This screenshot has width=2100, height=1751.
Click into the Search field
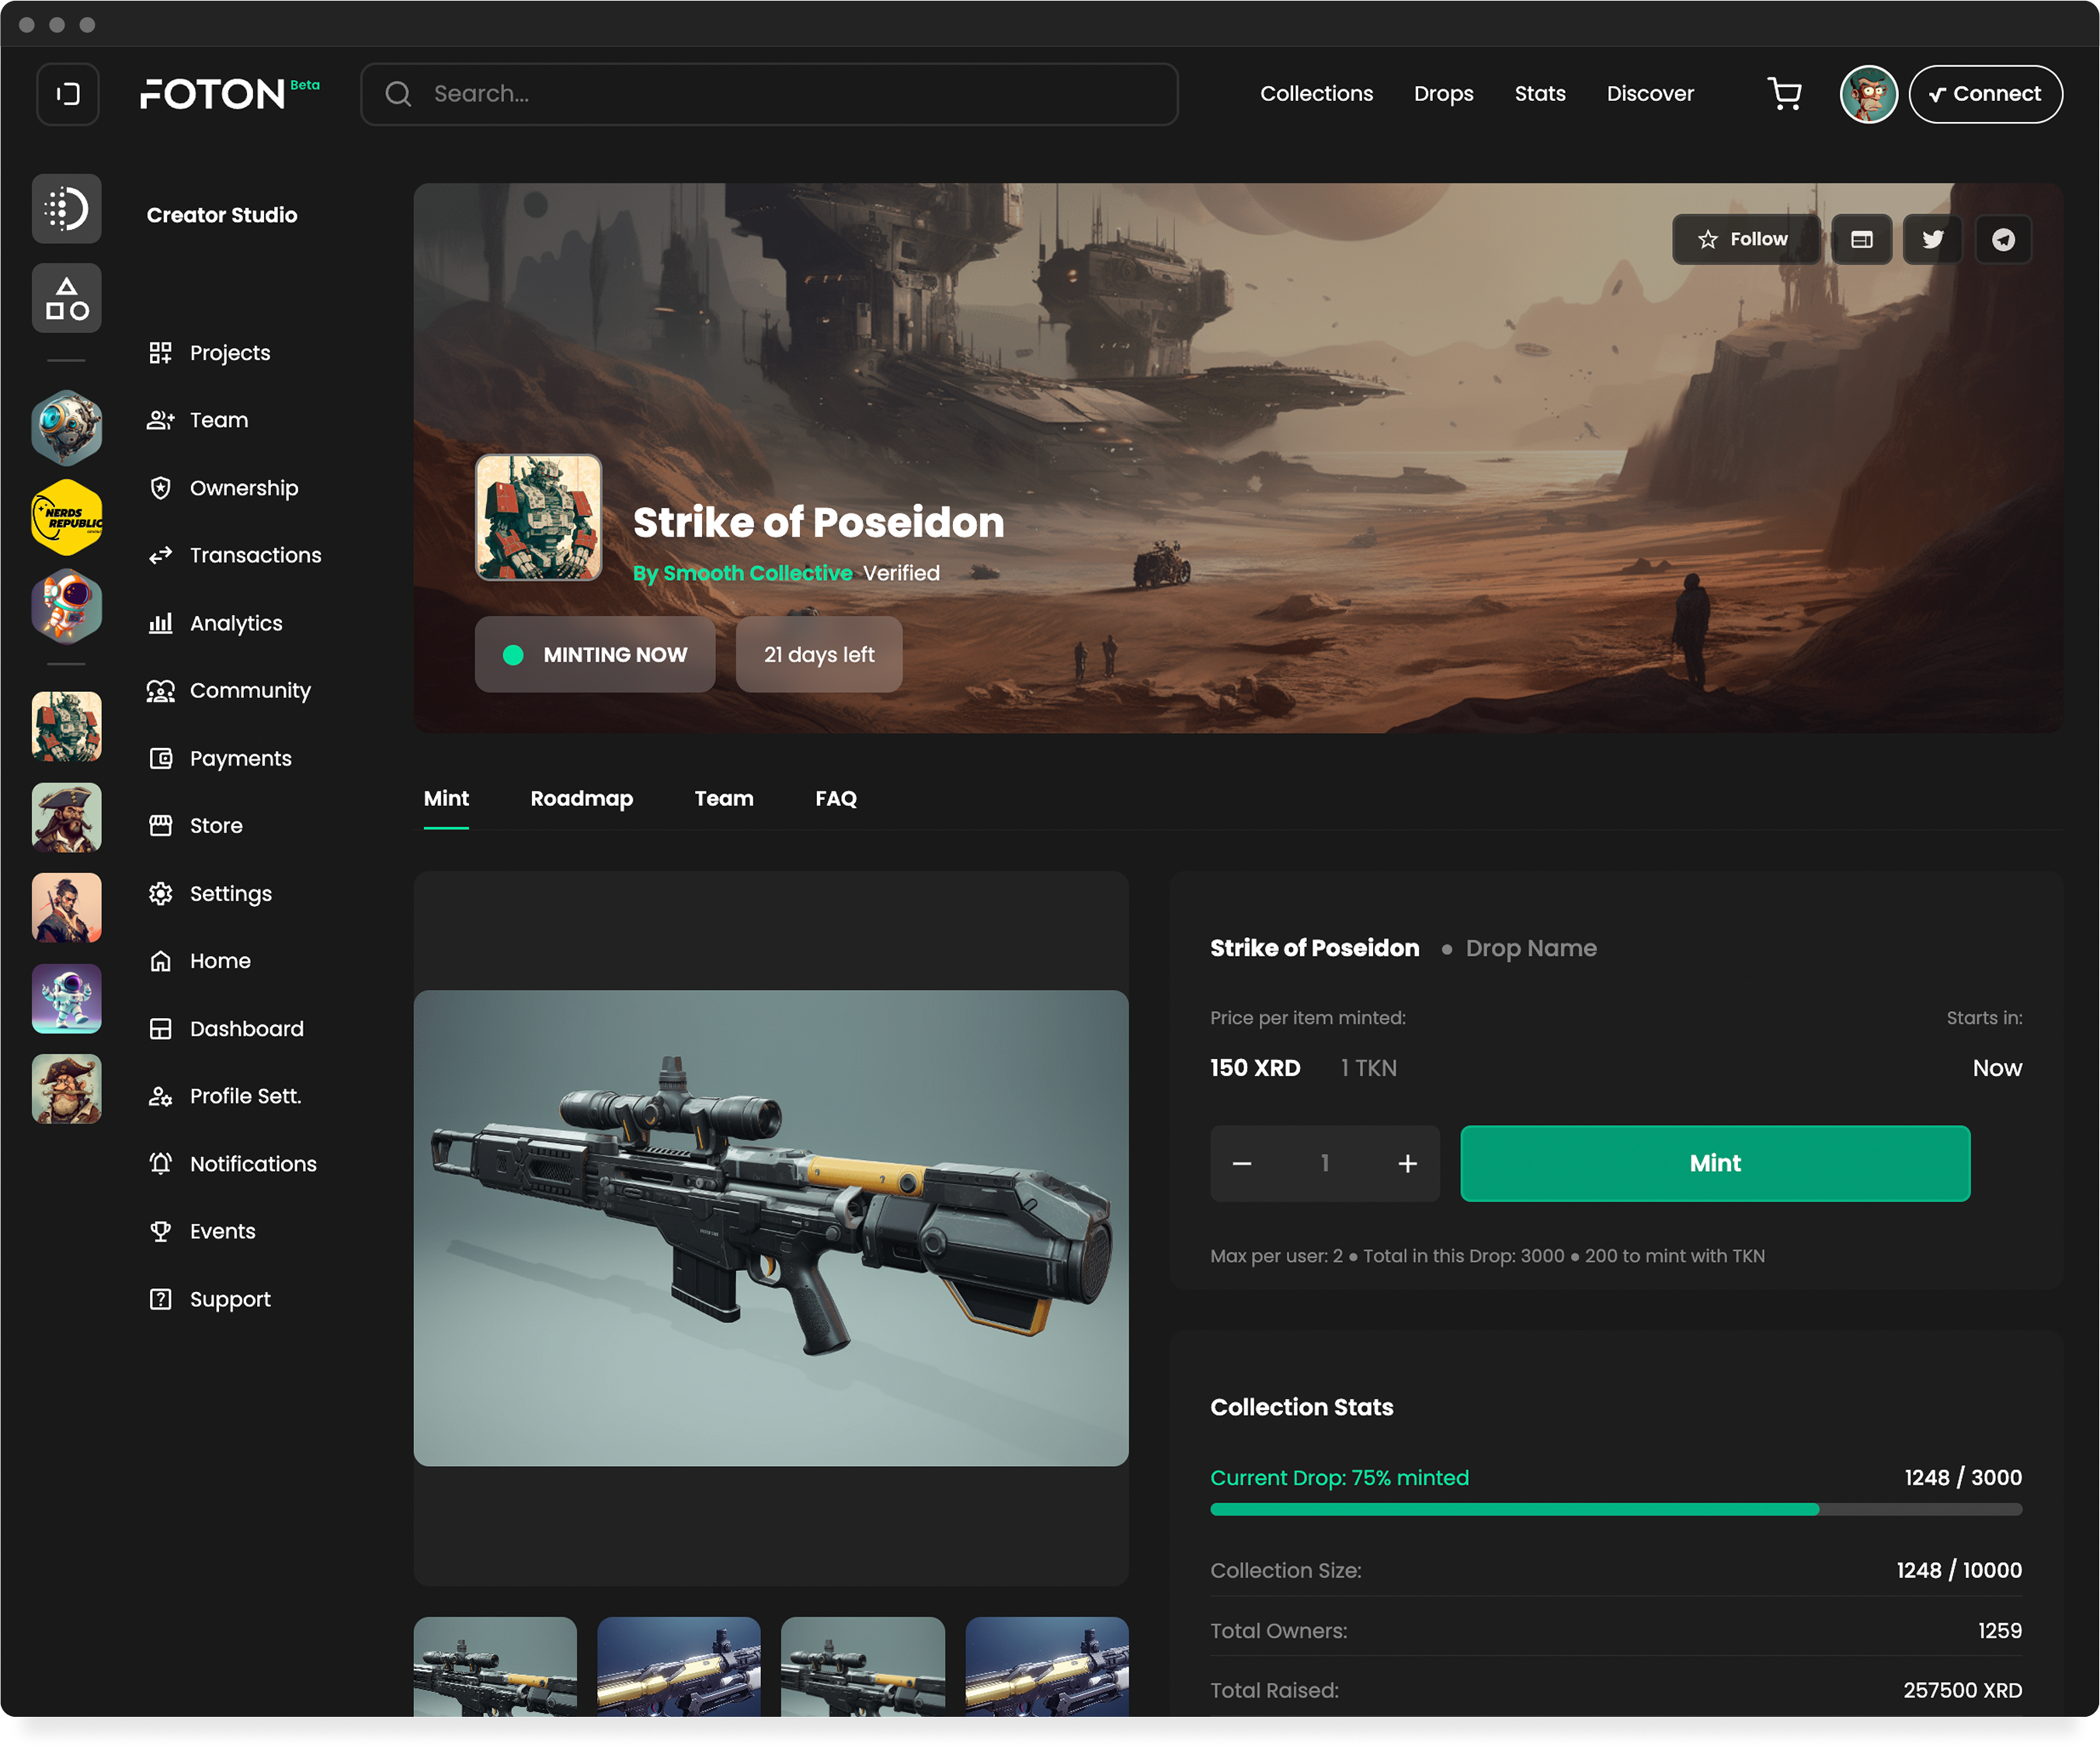[x=768, y=94]
